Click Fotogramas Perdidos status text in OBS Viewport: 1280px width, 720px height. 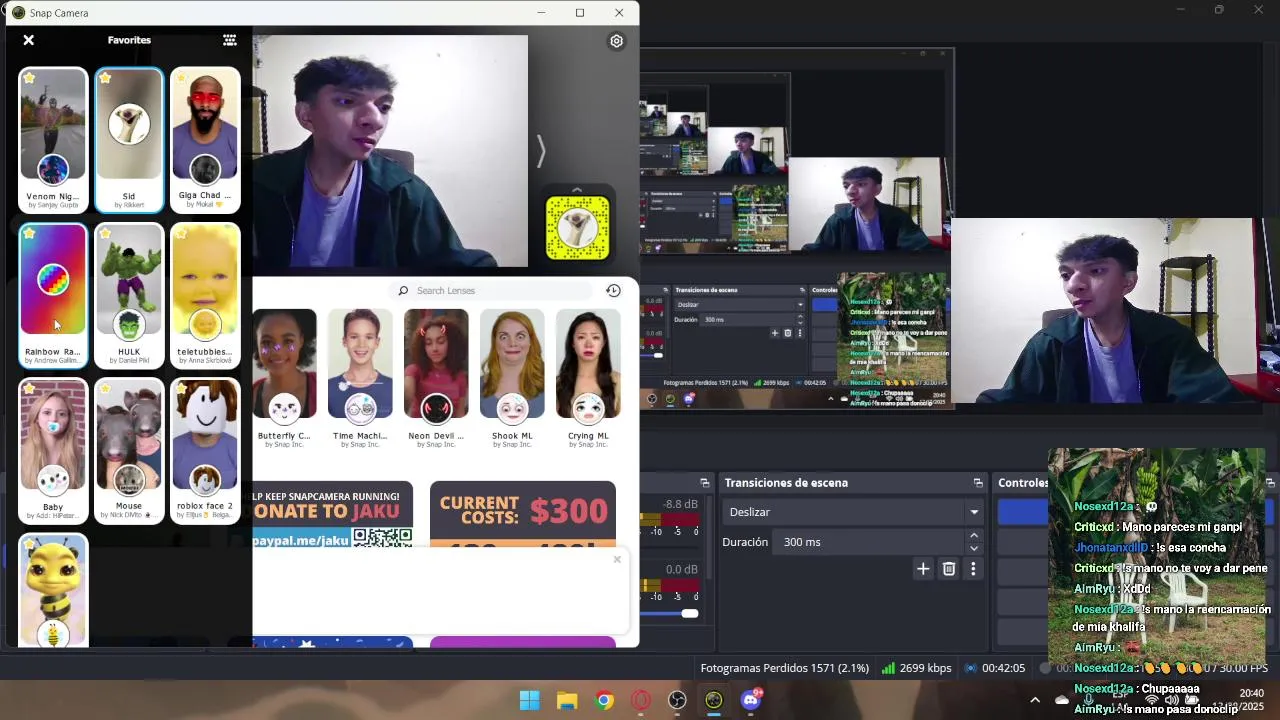coord(785,668)
